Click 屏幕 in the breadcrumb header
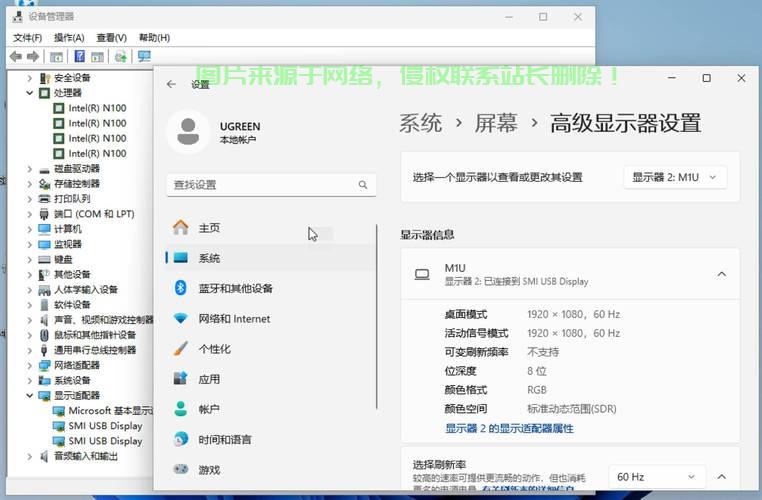 496,123
